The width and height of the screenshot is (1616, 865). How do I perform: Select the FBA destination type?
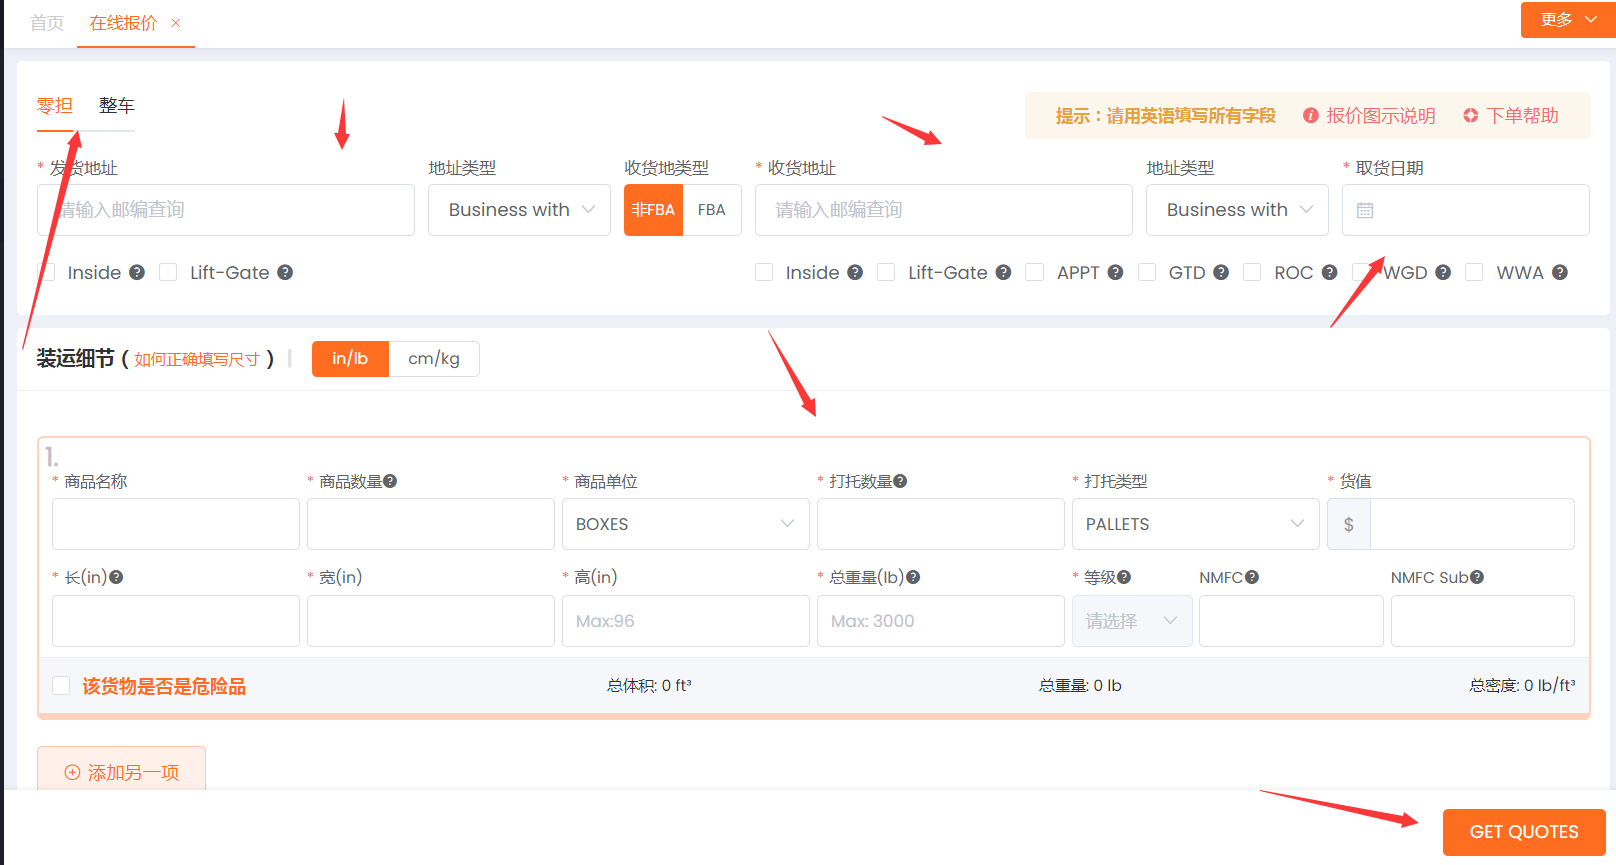pos(711,210)
